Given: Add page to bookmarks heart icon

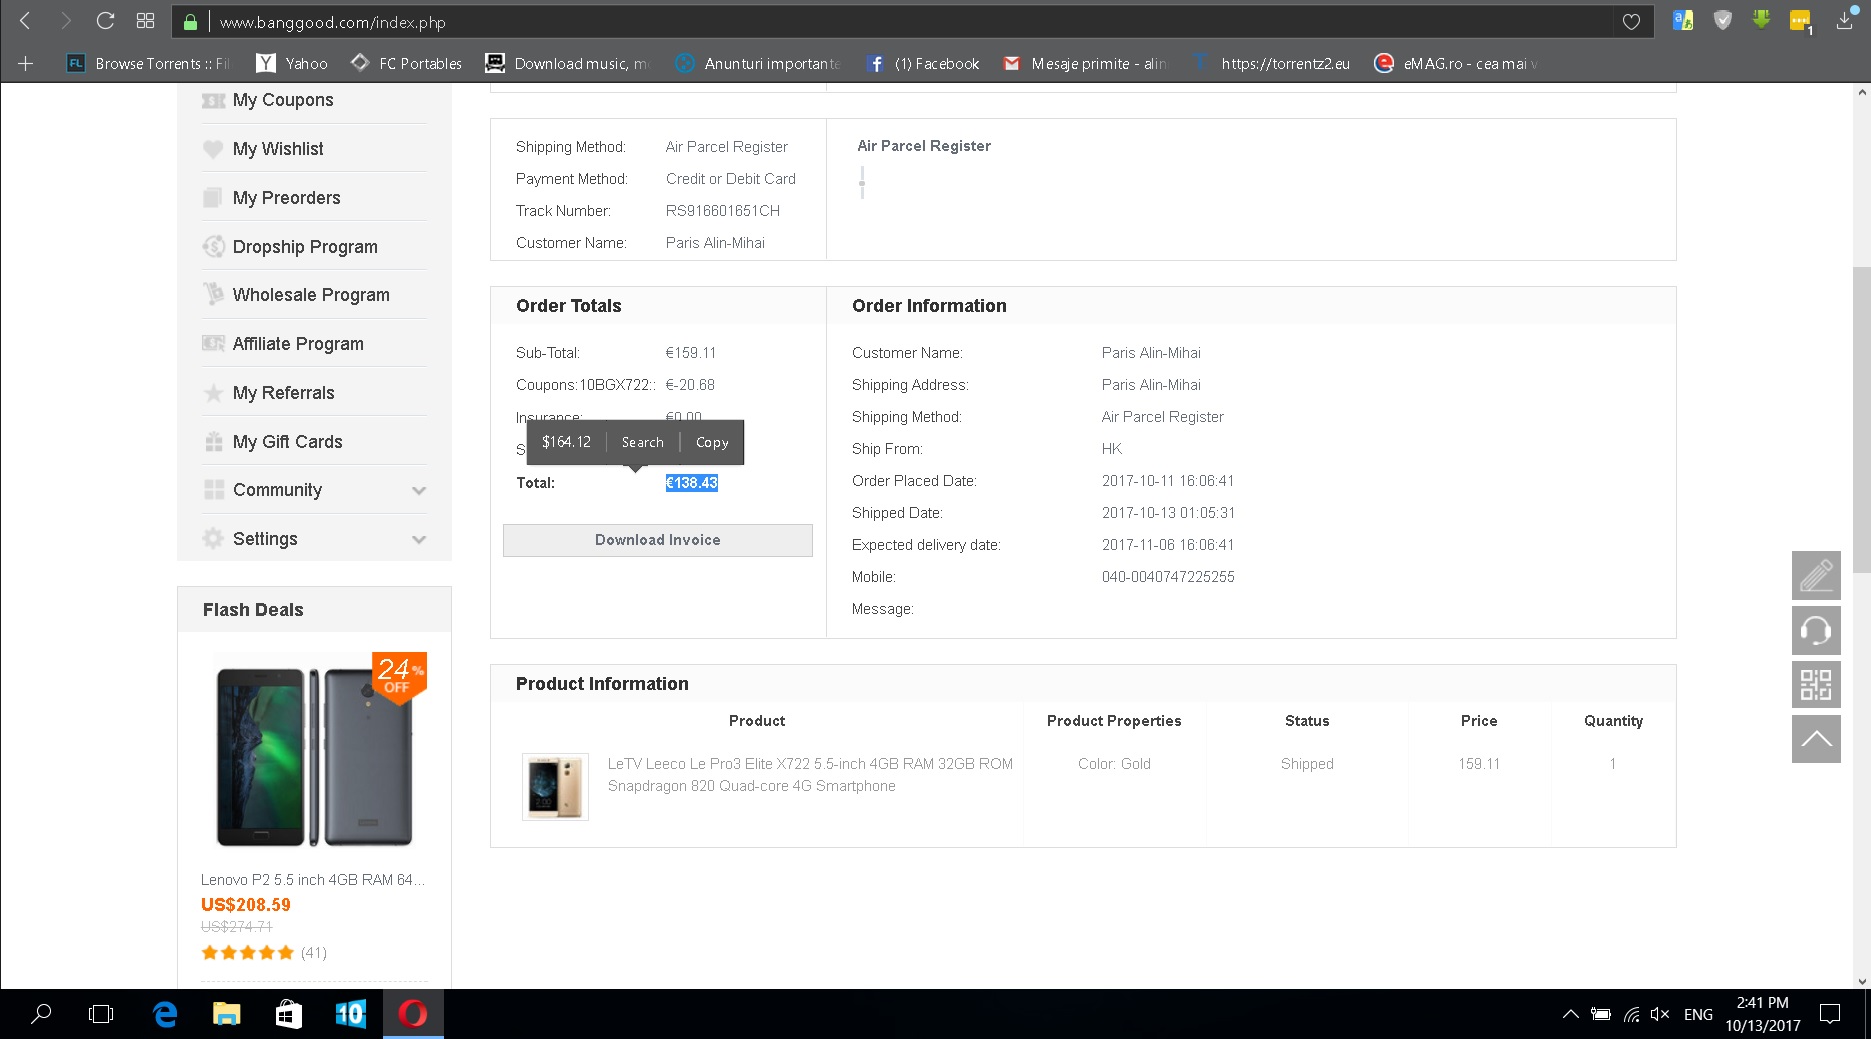Looking at the screenshot, I should pos(1631,22).
